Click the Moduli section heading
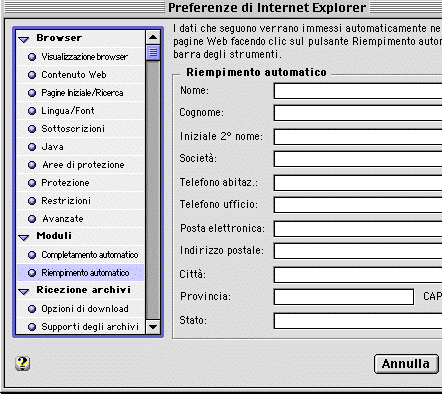This screenshot has width=442, height=394. tap(54, 236)
